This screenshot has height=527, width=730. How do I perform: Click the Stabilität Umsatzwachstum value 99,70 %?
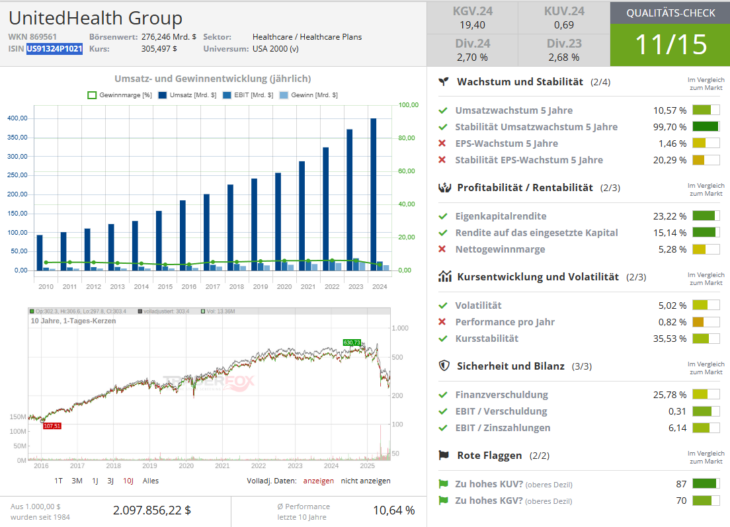tap(669, 127)
